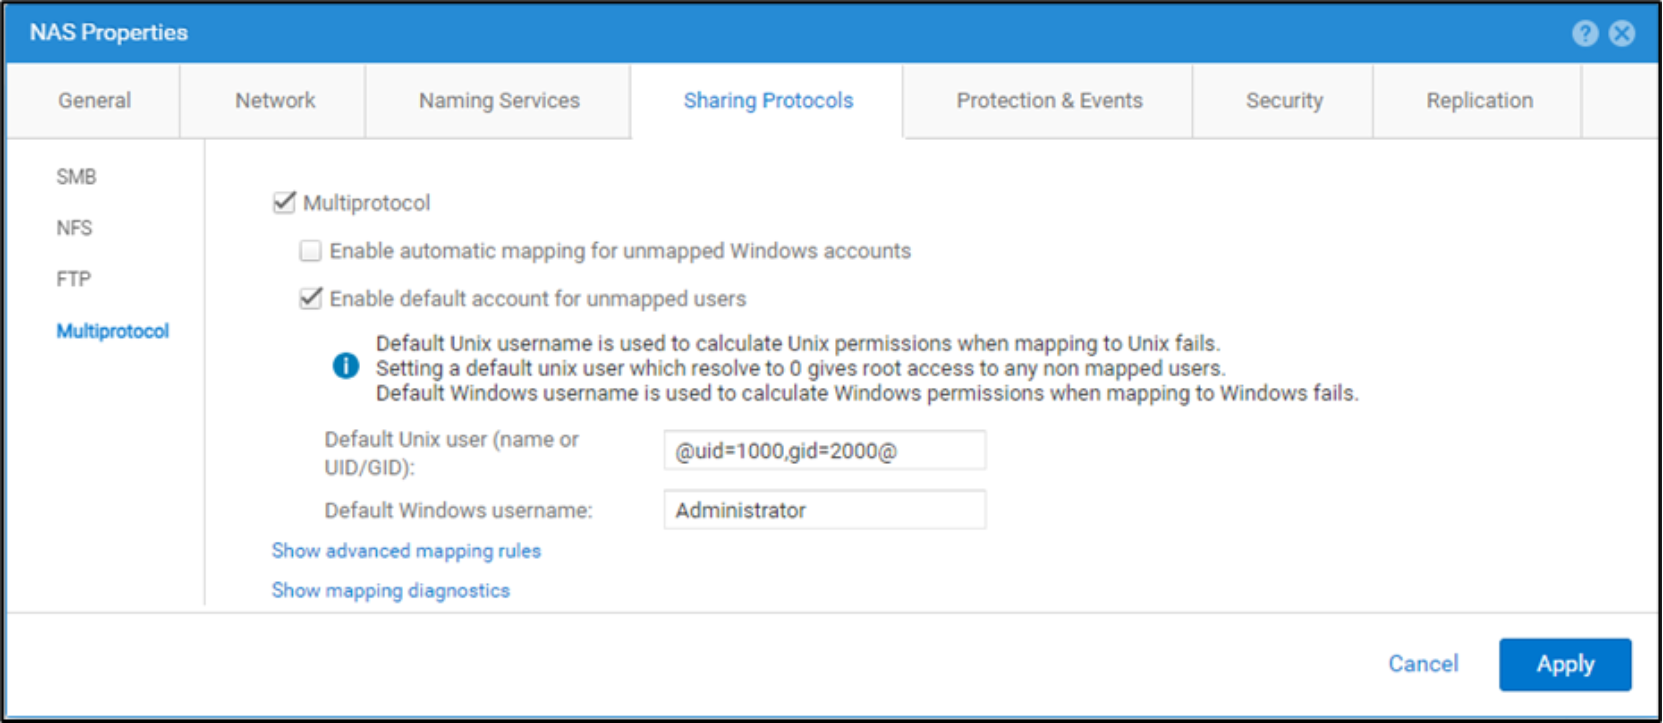Viewport: 1663px width, 723px height.
Task: Select SMB in the side menu
Action: coord(76,177)
